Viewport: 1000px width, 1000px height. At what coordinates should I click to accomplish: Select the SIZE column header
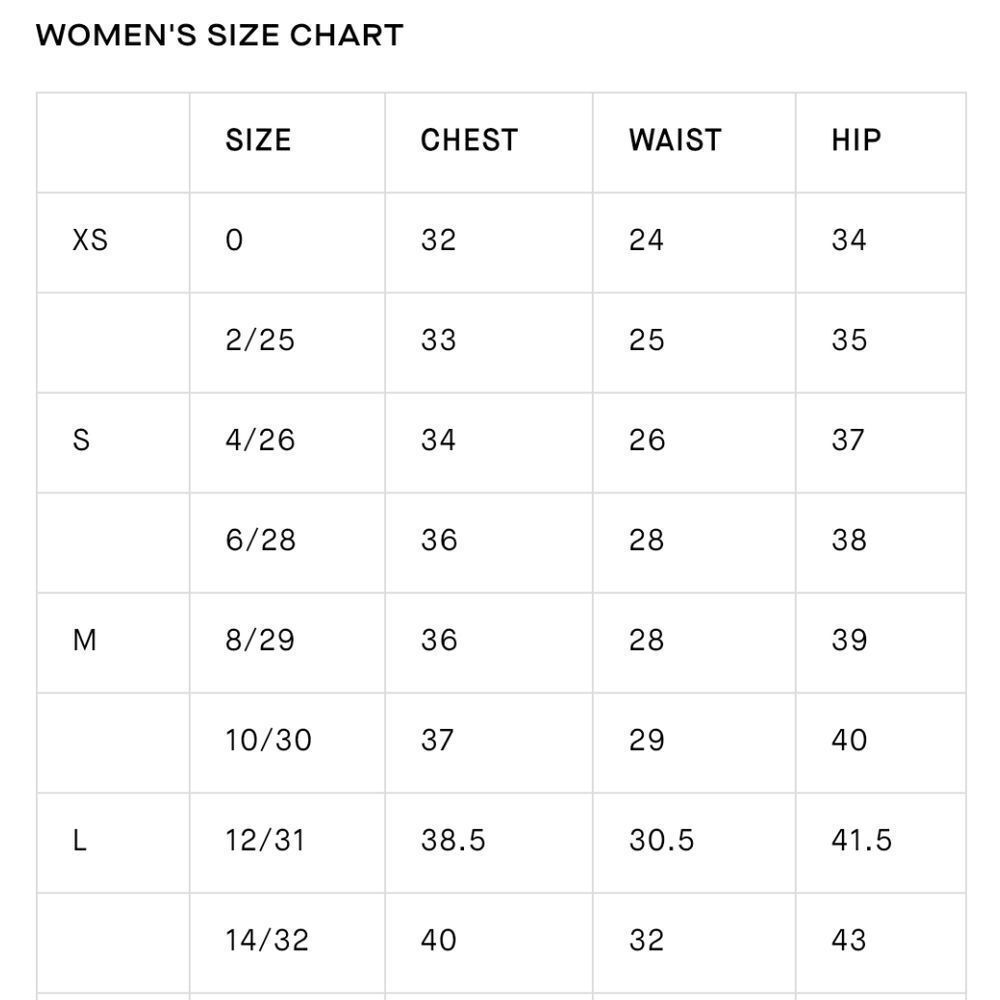point(258,140)
